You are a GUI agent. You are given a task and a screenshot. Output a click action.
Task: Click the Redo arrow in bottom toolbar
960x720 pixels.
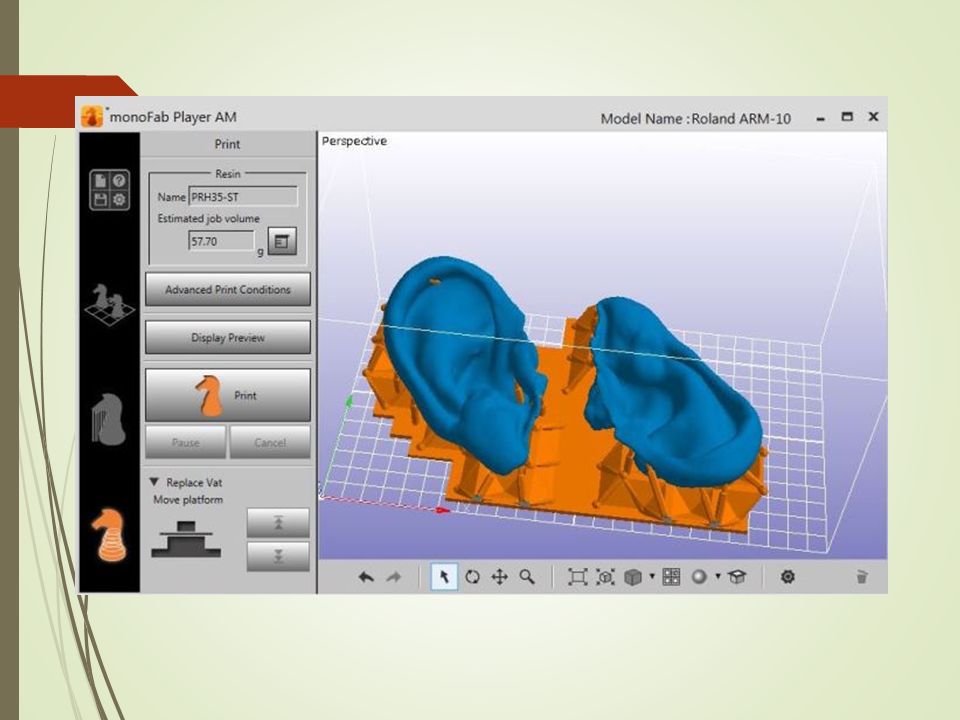click(x=393, y=577)
